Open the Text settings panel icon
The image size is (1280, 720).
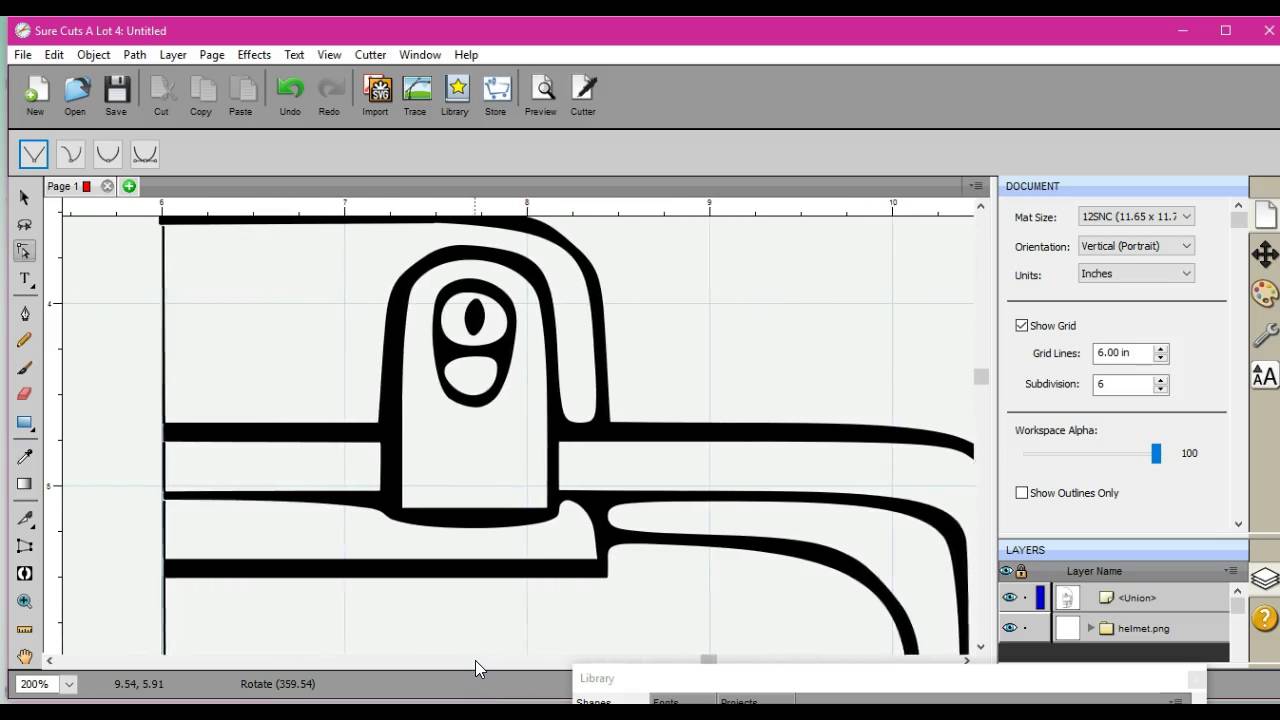1265,375
